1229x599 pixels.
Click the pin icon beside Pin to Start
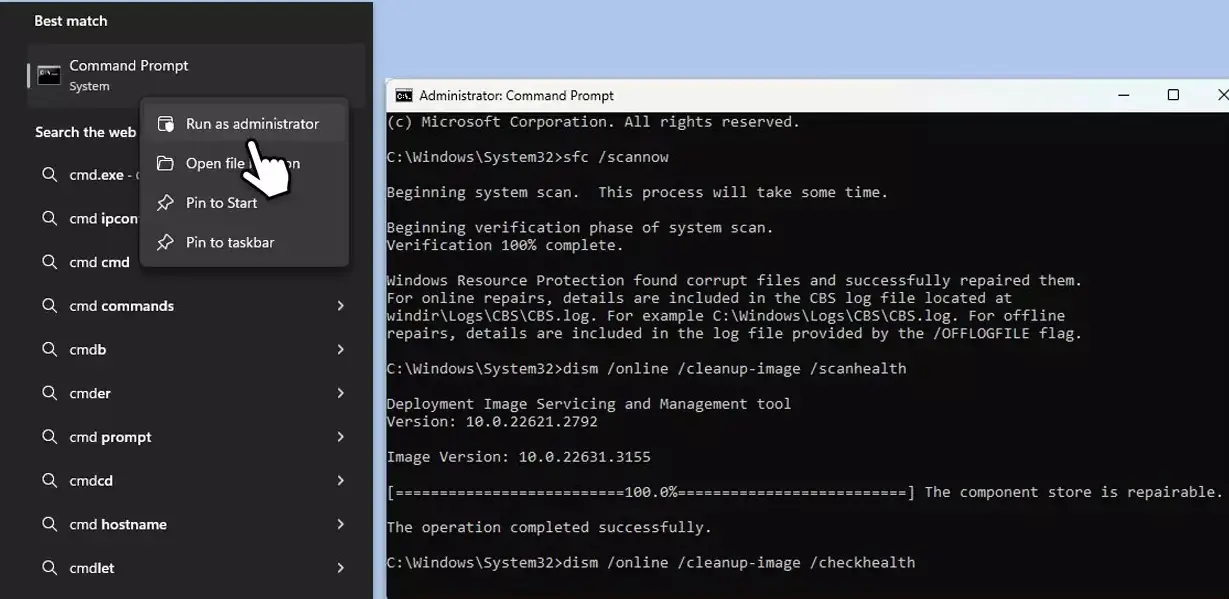click(165, 203)
